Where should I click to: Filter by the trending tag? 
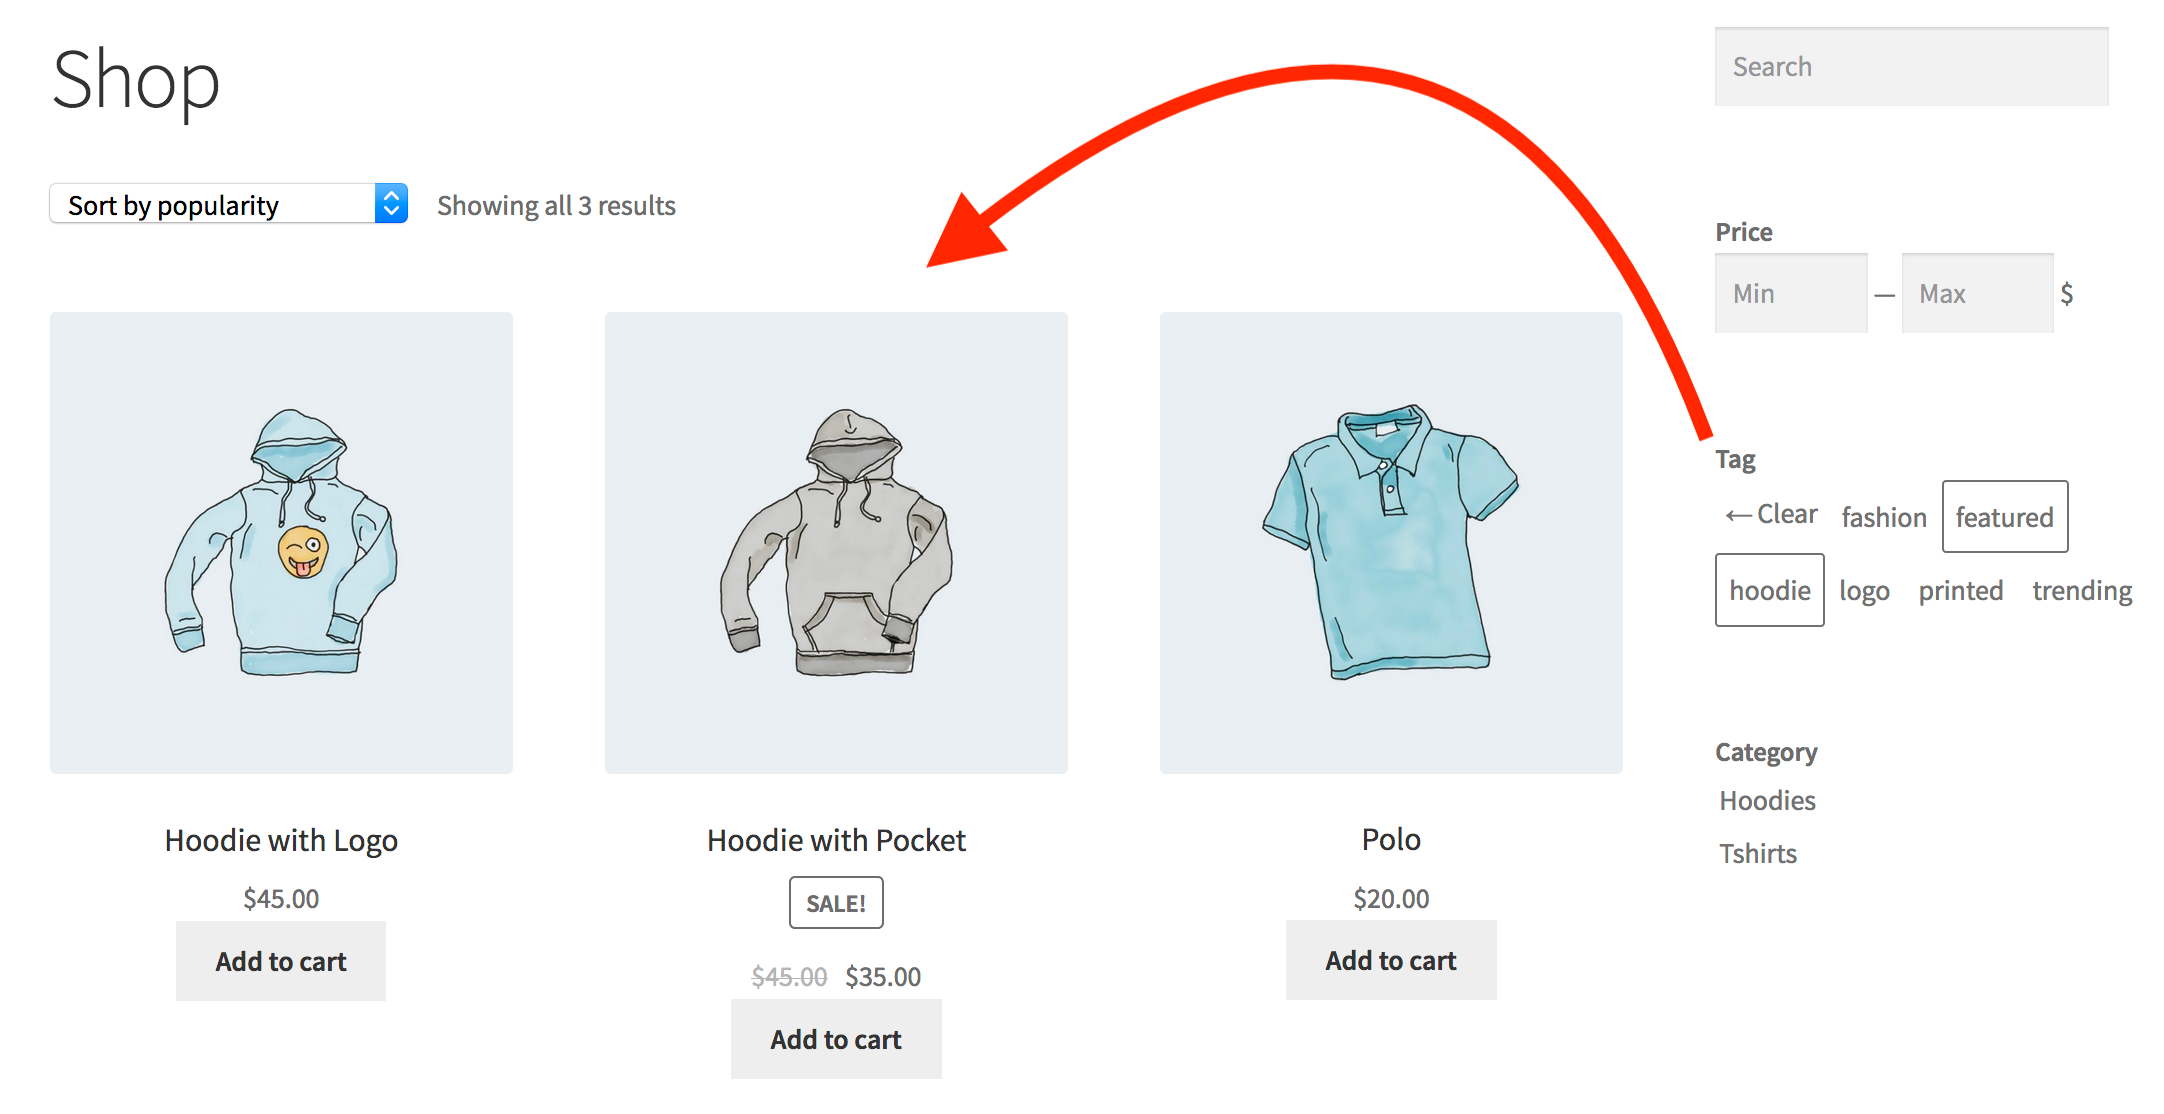tap(2081, 590)
